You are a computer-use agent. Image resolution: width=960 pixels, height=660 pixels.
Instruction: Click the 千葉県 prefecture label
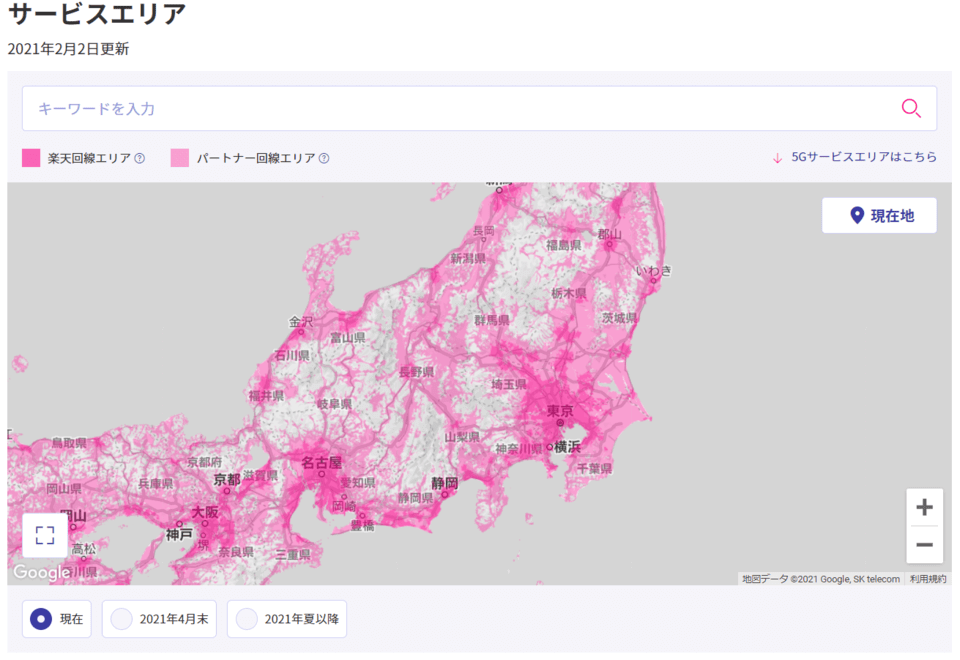coord(594,469)
